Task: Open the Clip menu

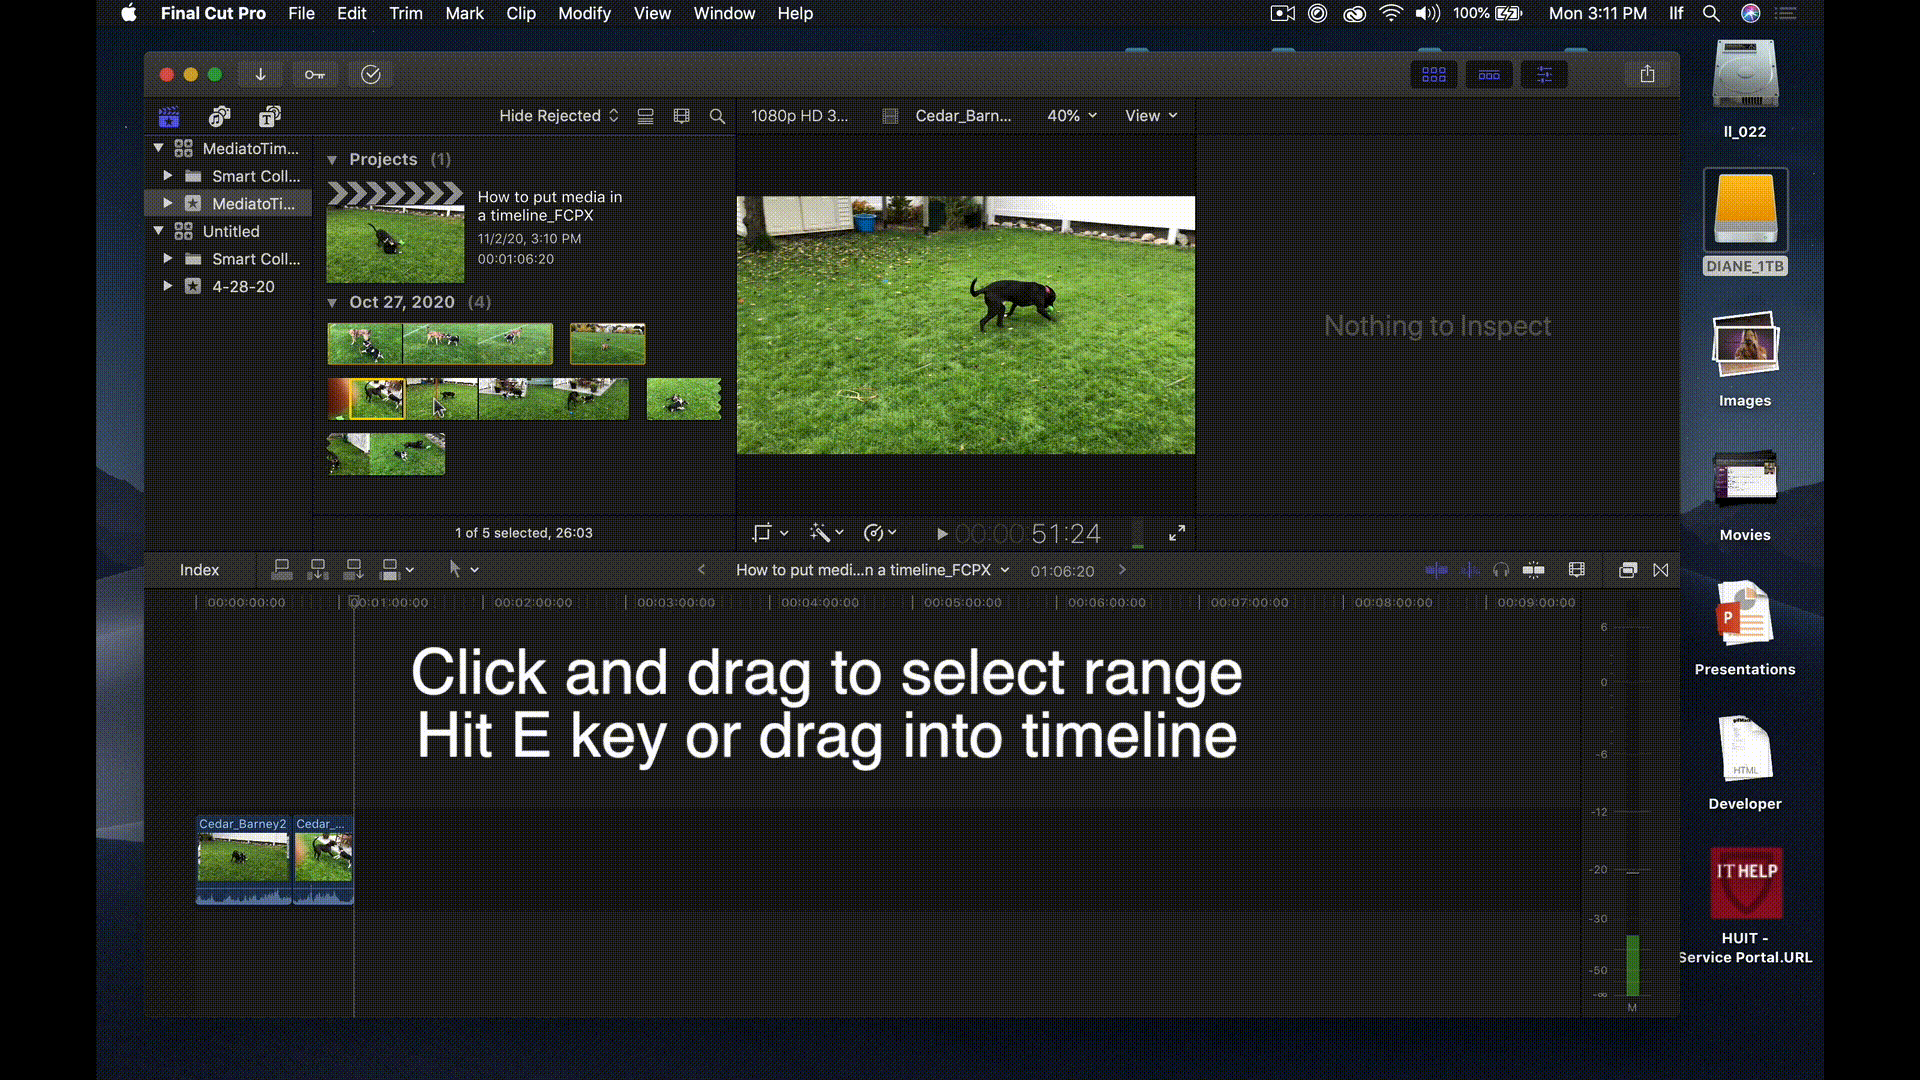Action: [521, 13]
